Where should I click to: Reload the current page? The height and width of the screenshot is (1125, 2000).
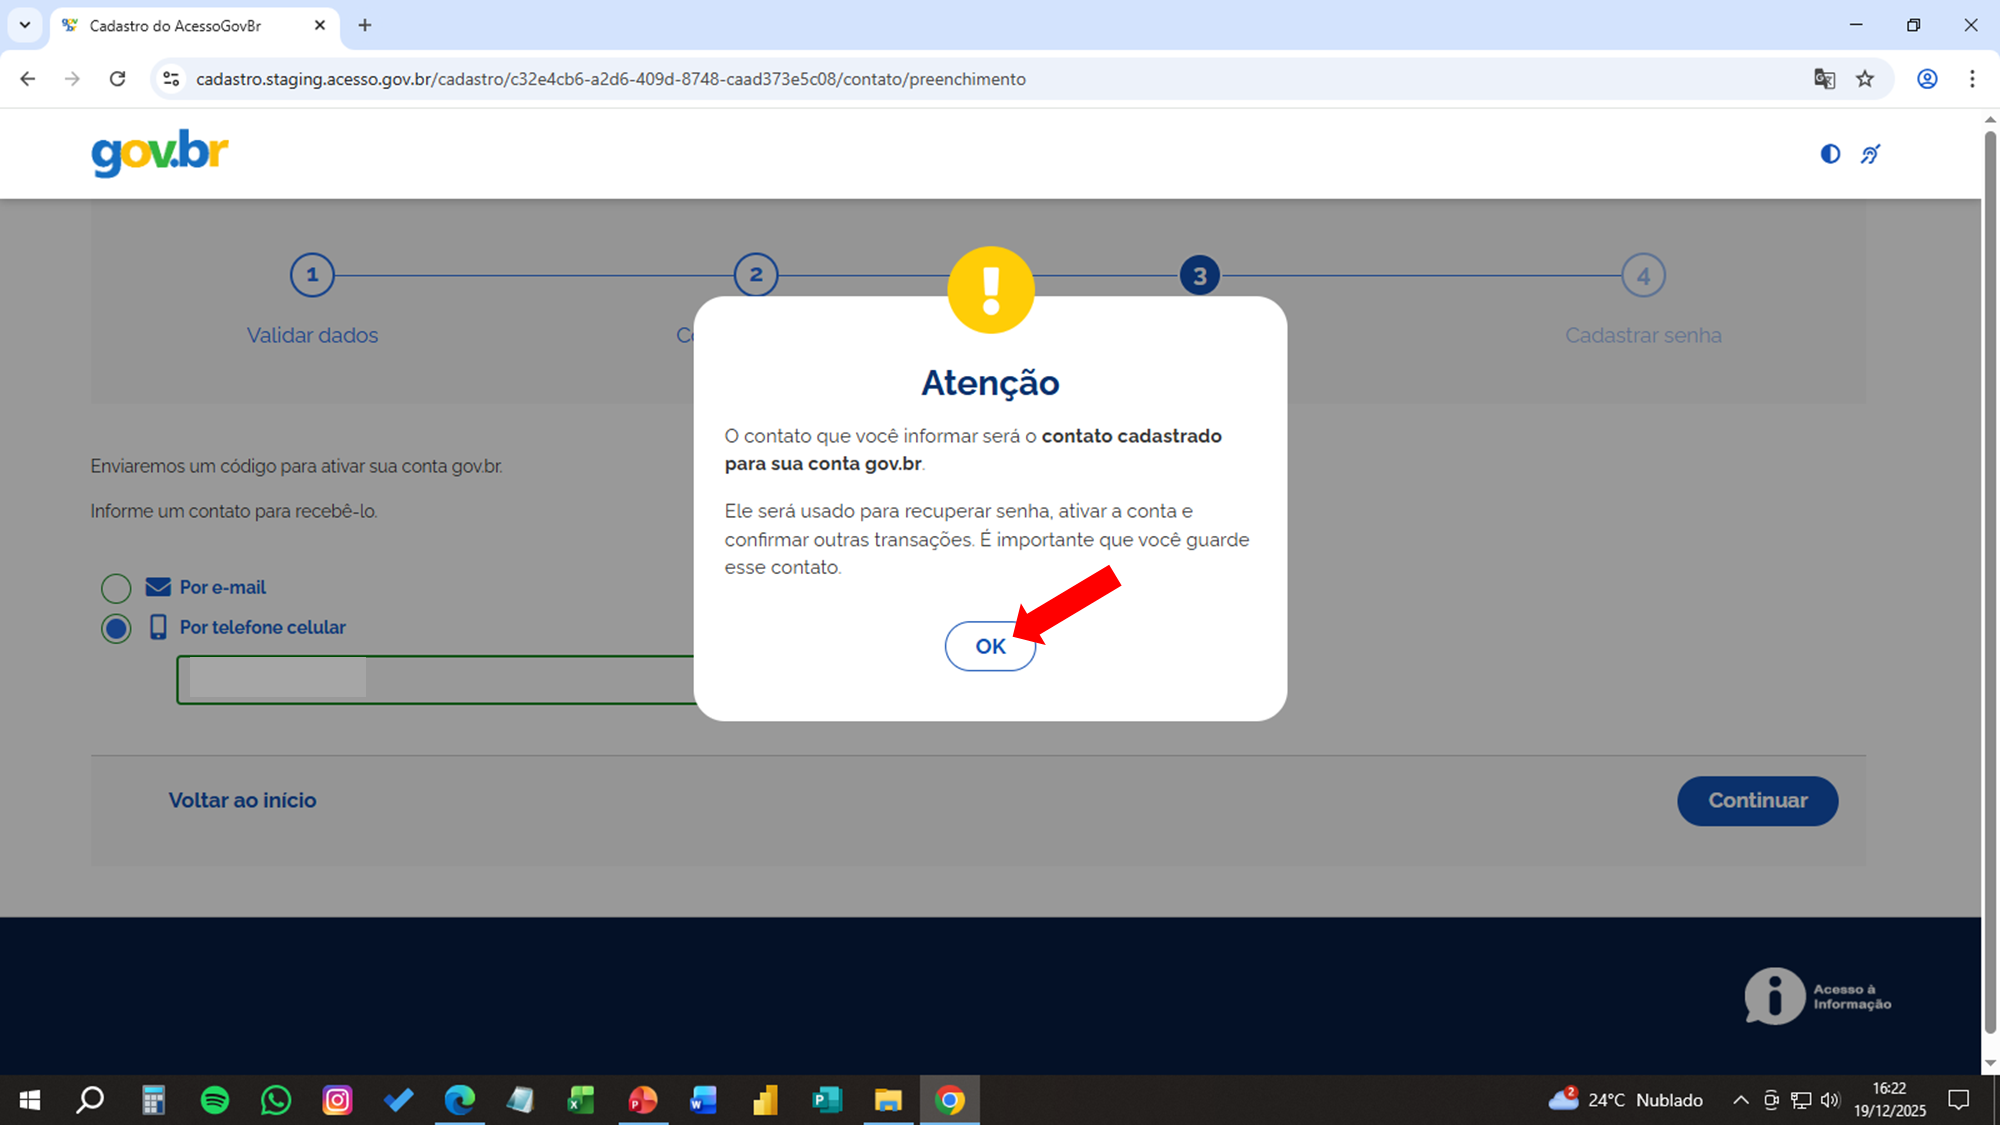117,79
